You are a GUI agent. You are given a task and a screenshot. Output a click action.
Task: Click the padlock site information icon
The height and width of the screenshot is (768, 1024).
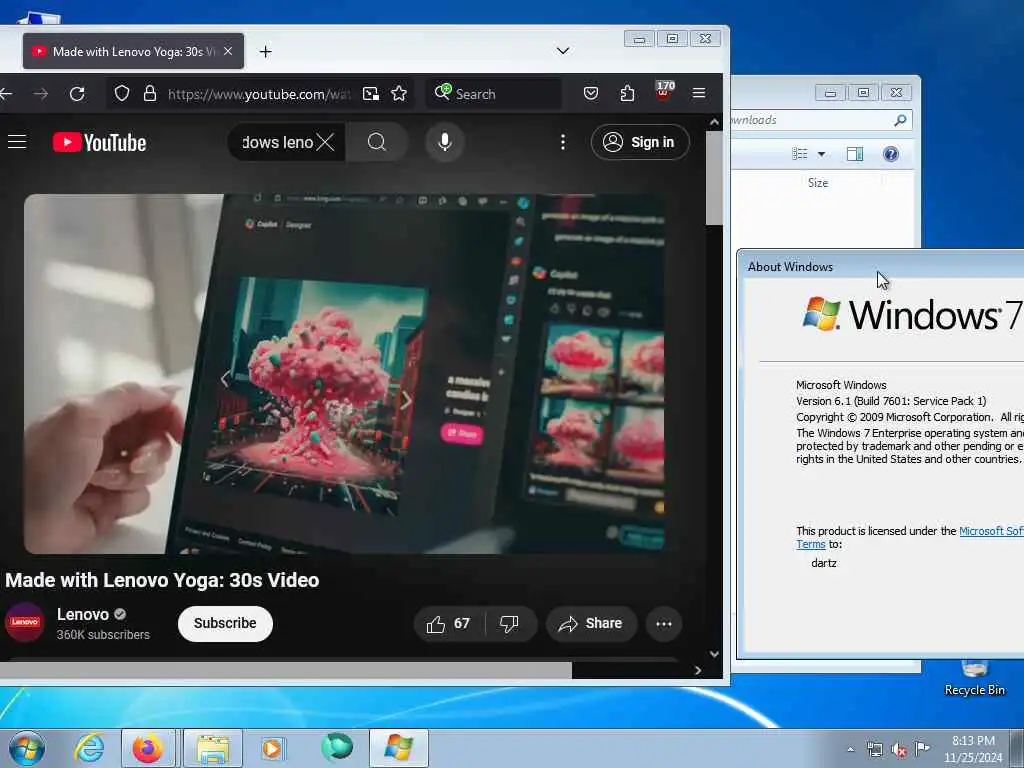click(150, 93)
